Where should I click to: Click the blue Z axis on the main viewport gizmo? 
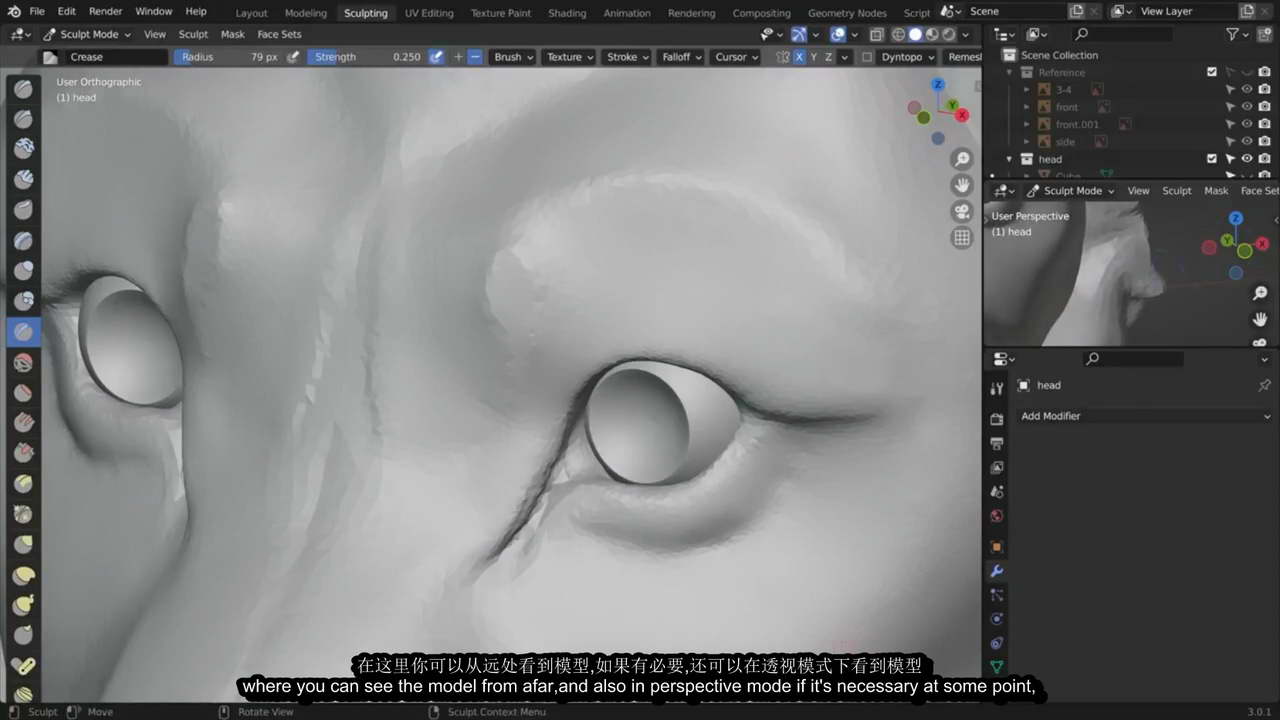coord(938,85)
